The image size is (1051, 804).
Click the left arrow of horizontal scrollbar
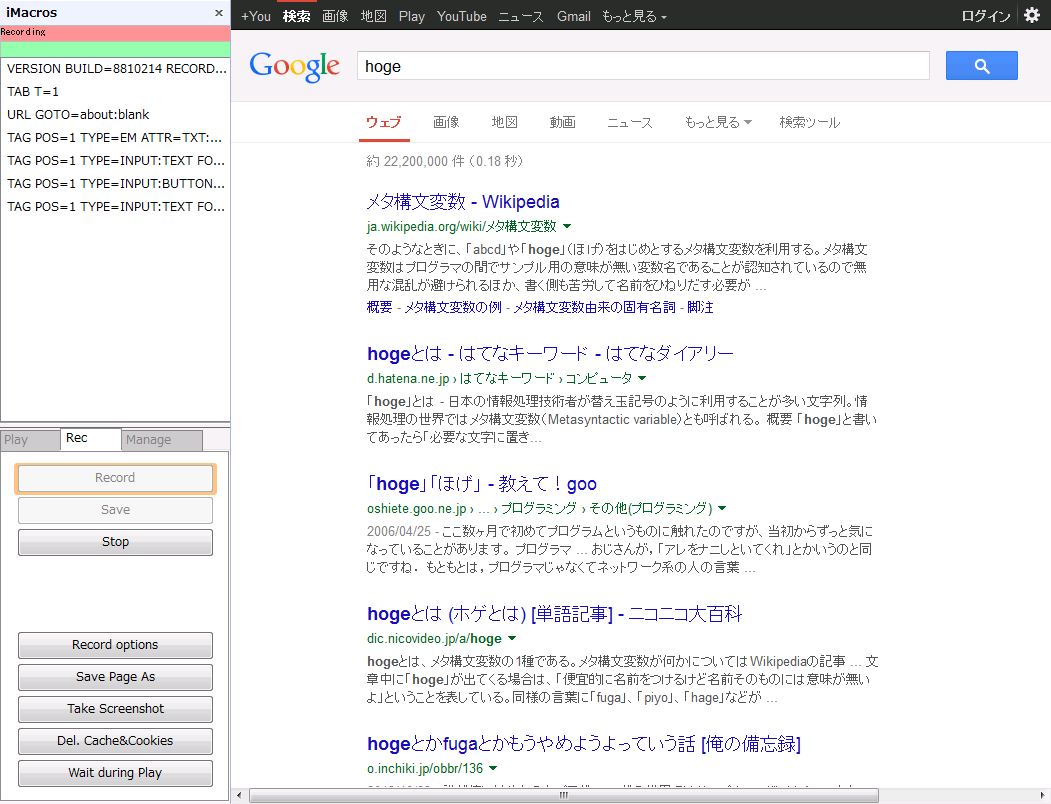click(239, 795)
